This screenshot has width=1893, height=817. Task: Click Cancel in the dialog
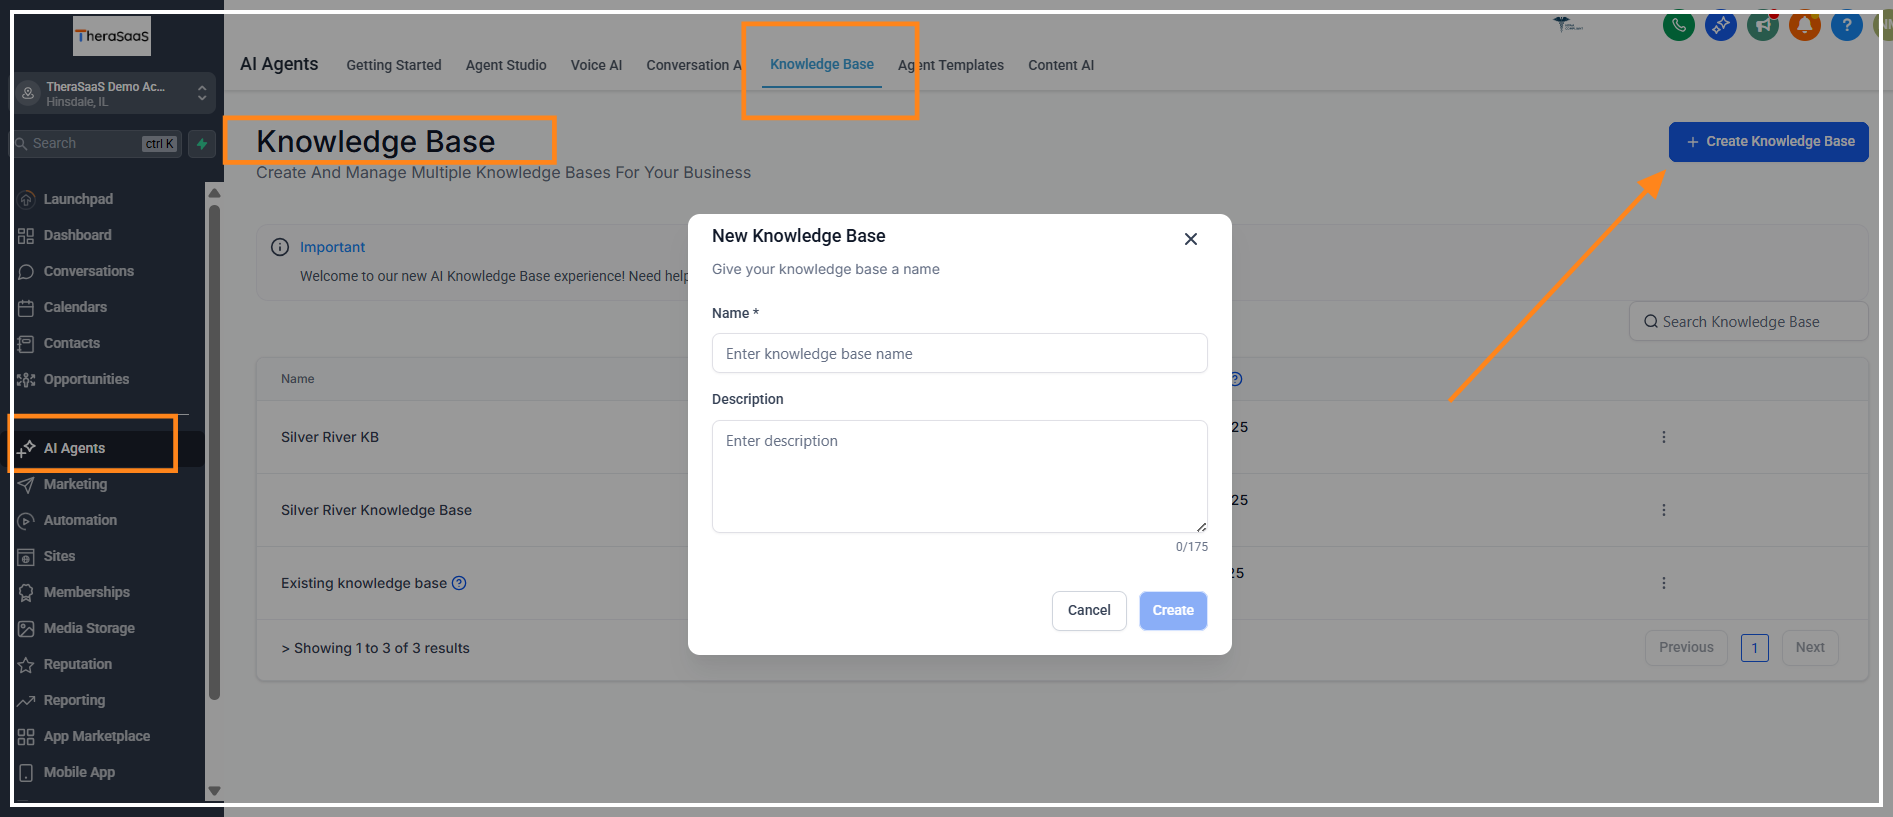tap(1089, 611)
